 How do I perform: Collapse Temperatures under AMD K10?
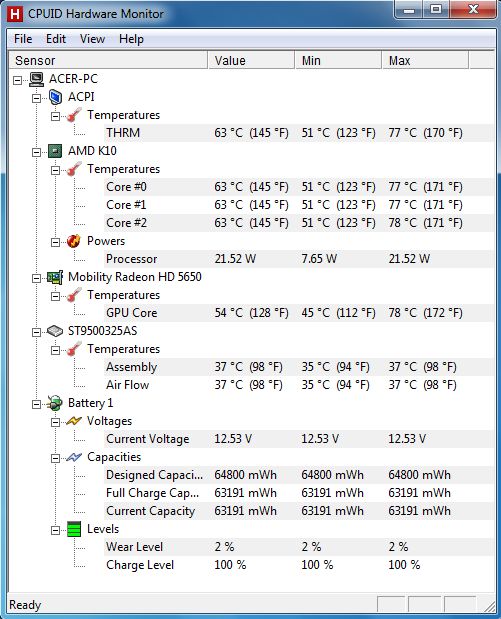click(55, 171)
